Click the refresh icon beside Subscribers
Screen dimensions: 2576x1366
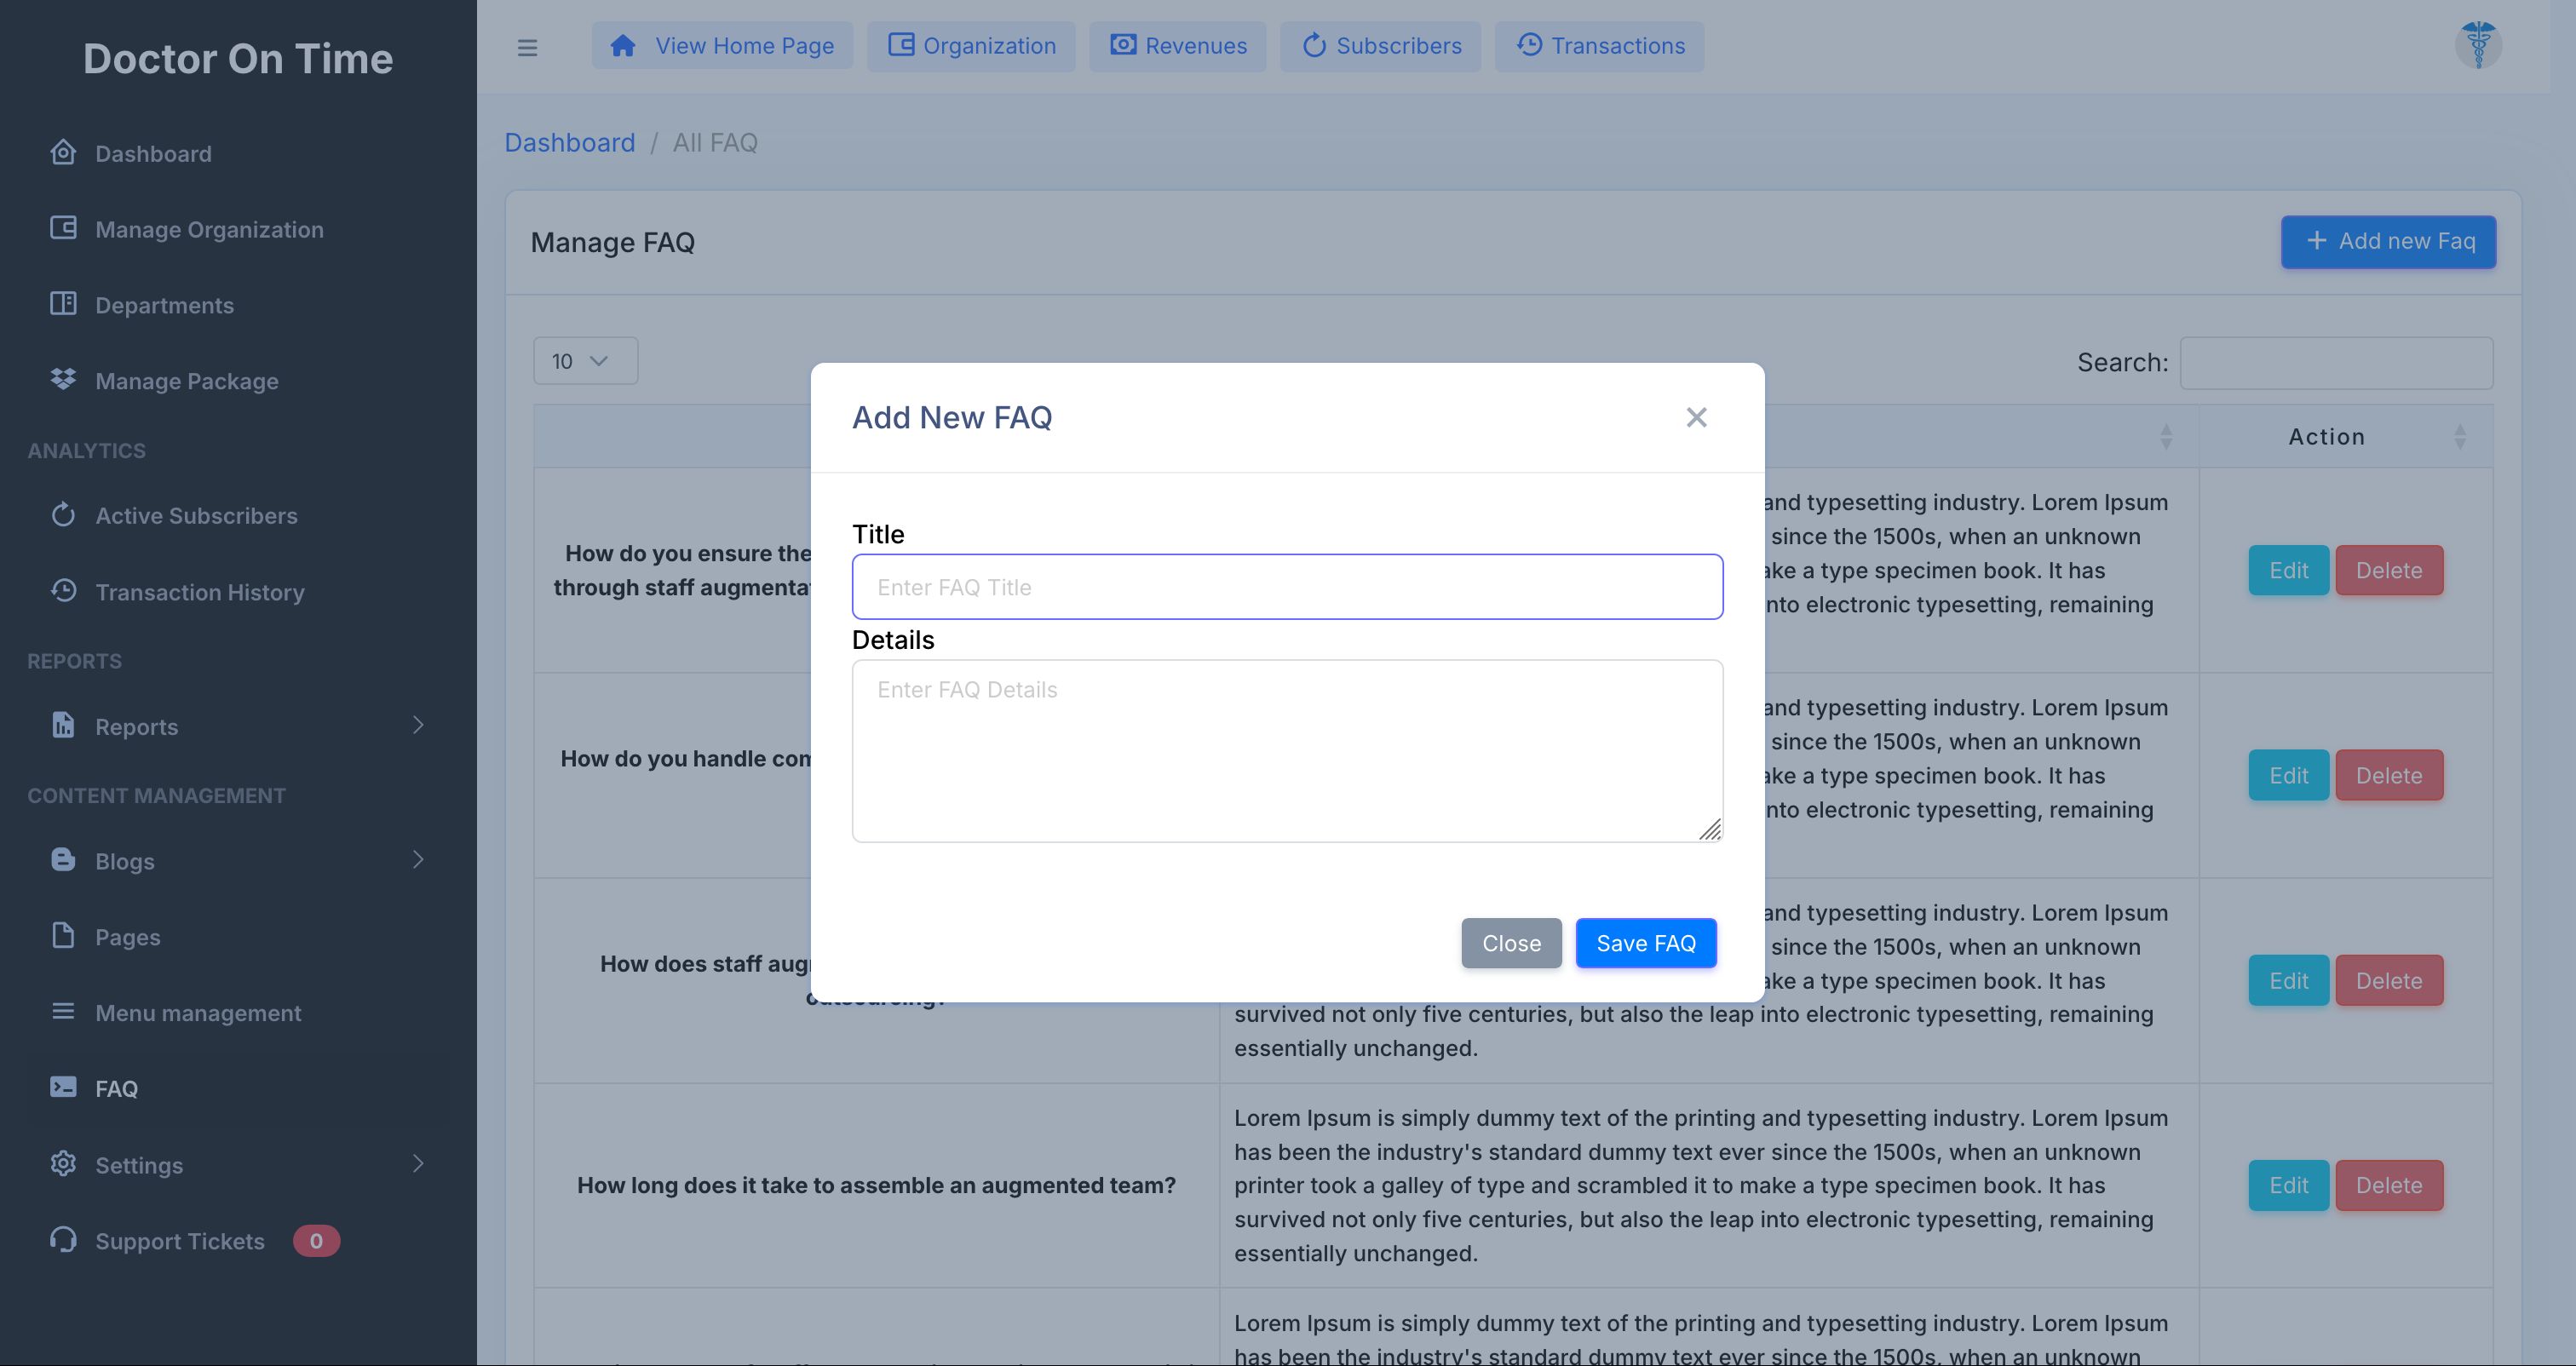point(1314,45)
